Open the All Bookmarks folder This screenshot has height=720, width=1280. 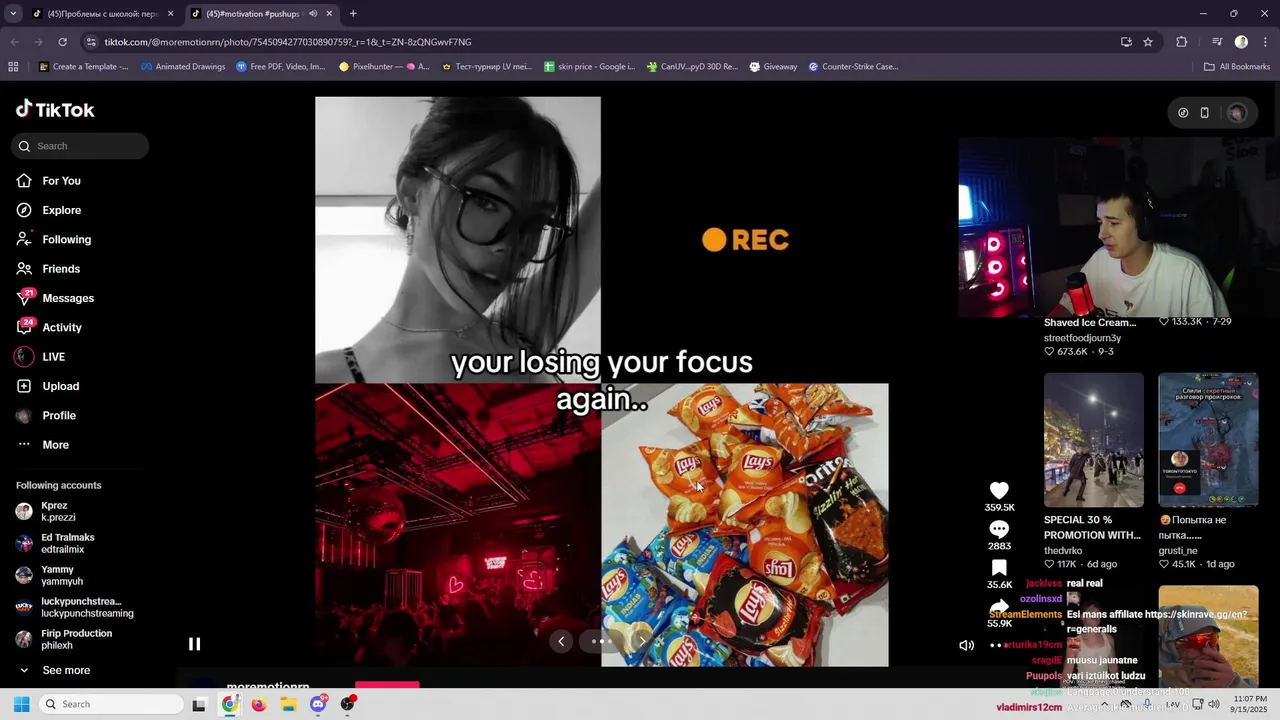1237,67
